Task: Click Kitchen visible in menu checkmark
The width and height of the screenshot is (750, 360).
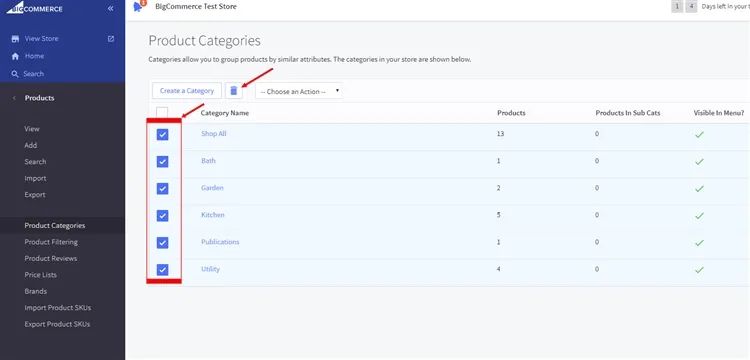Action: [699, 216]
